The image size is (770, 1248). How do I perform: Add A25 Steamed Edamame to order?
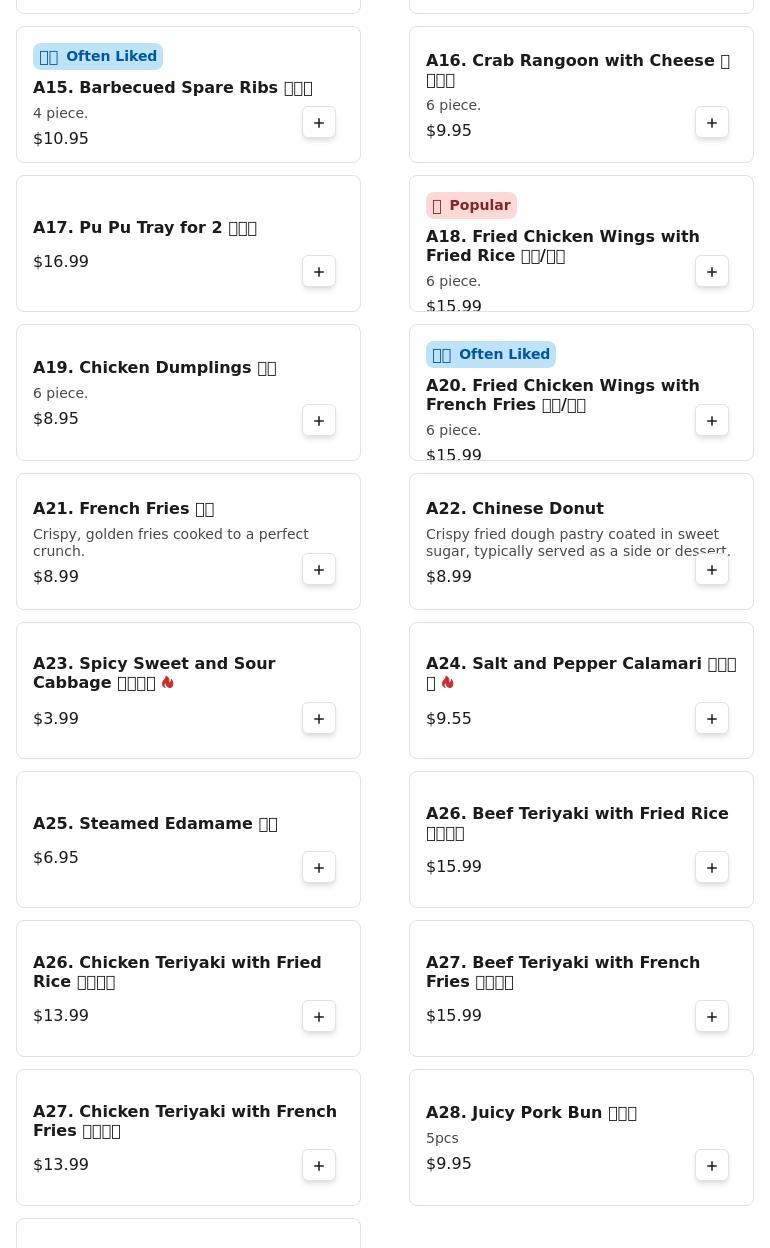(x=319, y=868)
